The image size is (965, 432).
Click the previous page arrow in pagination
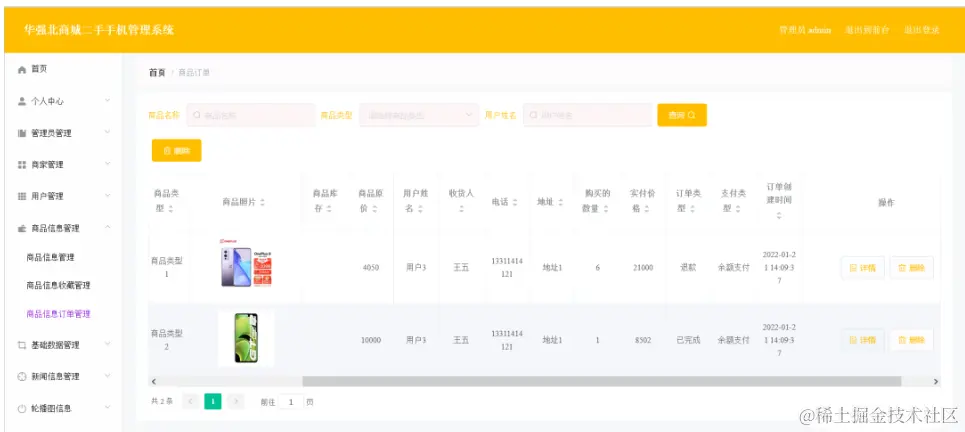pyautogui.click(x=191, y=402)
